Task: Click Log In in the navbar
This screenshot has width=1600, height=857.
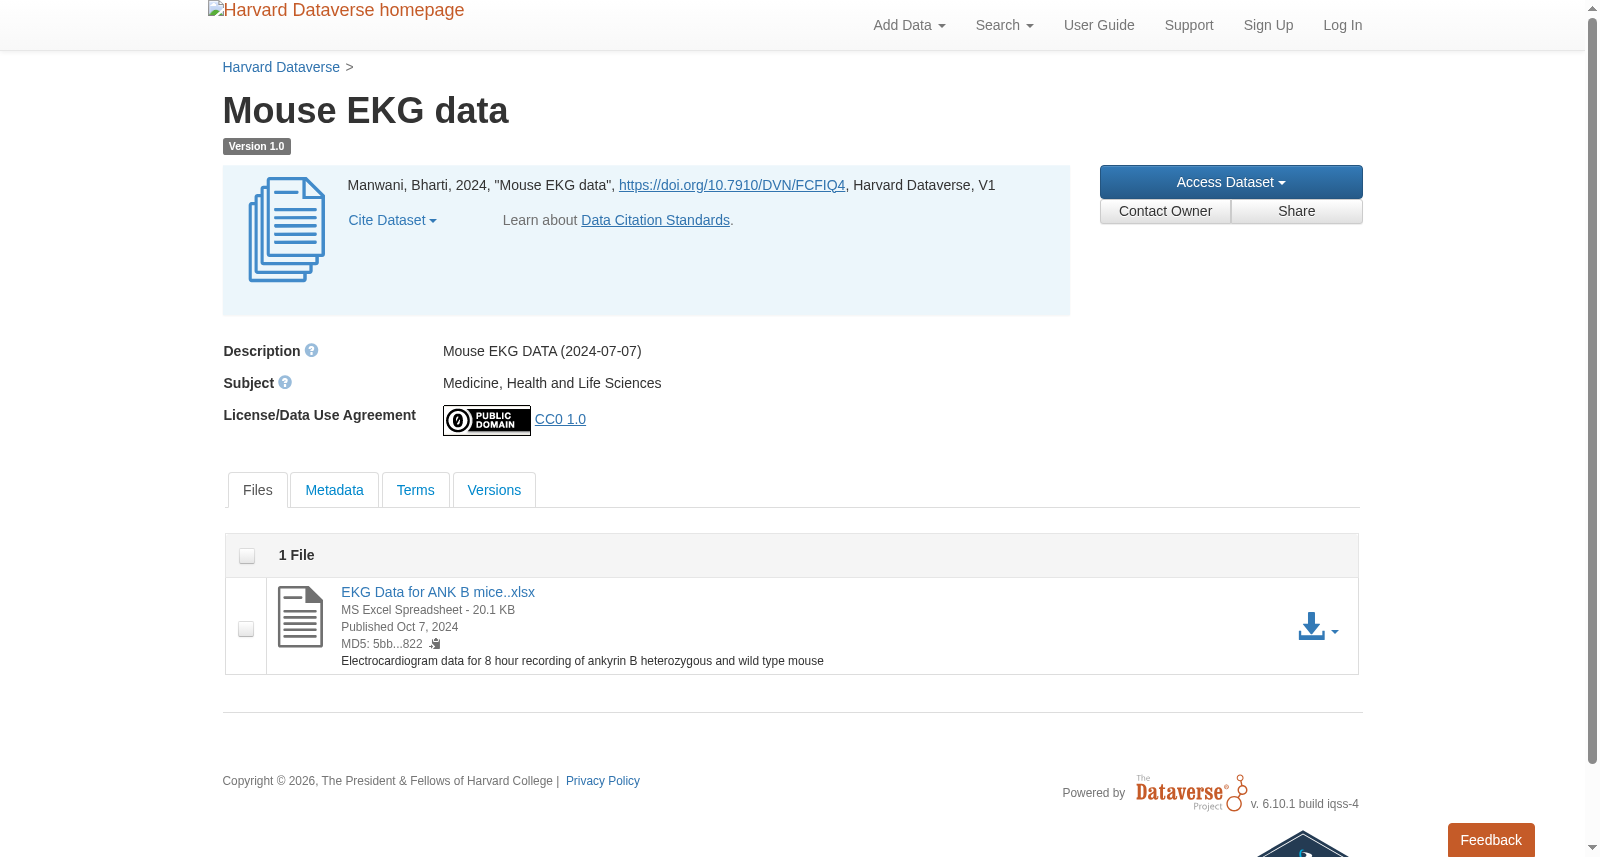Action: click(x=1342, y=25)
